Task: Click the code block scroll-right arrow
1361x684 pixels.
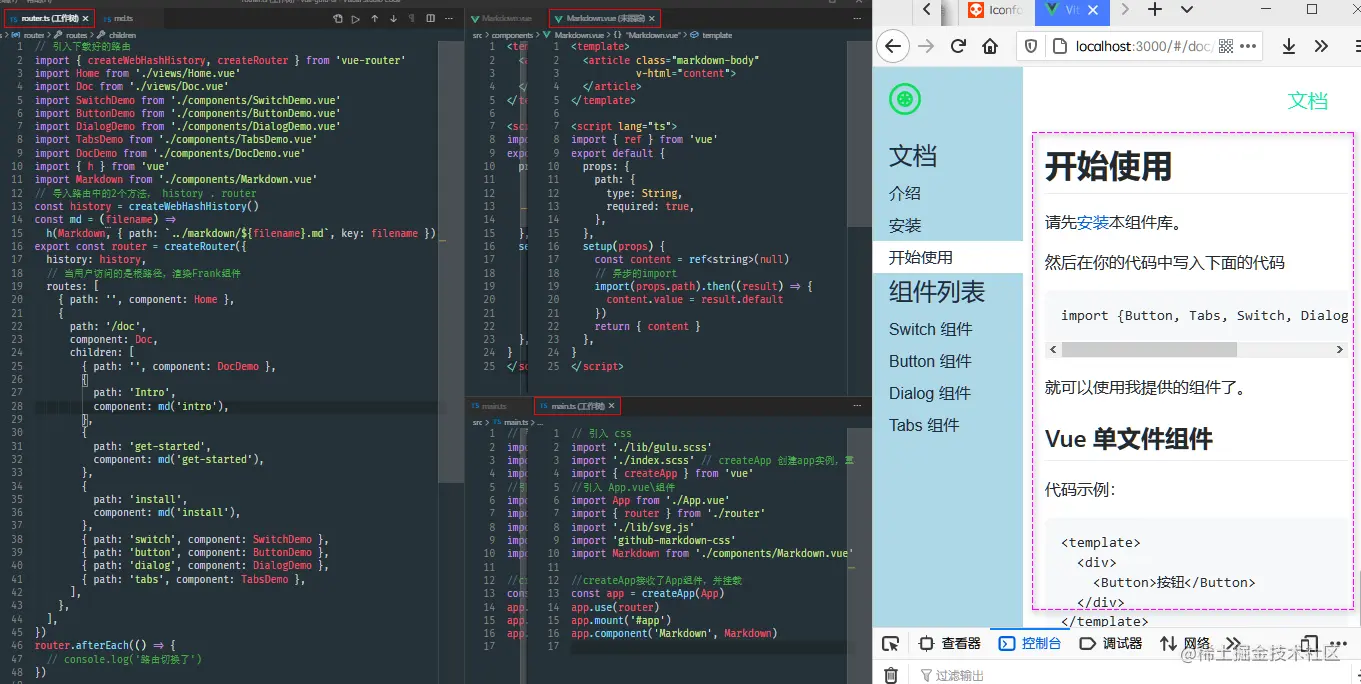Action: pyautogui.click(x=1340, y=350)
